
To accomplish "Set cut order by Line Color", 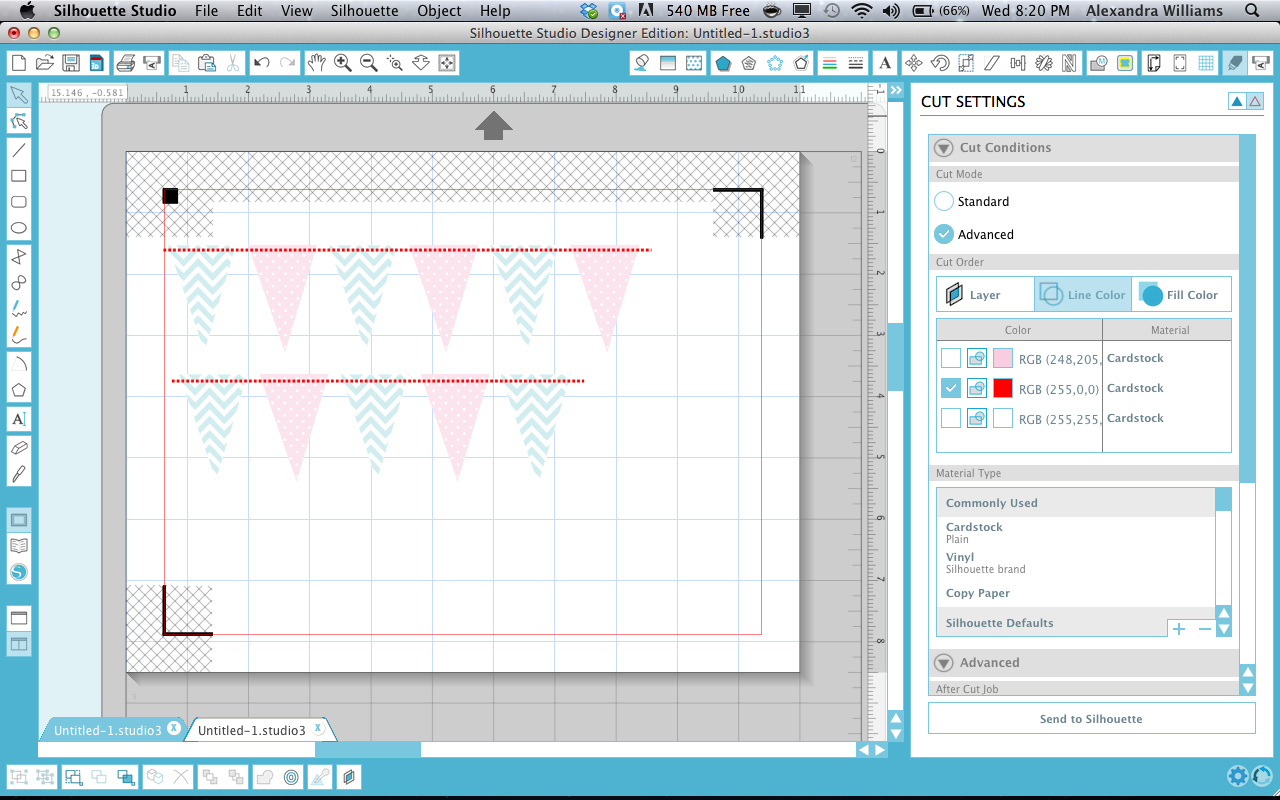I will [1083, 295].
